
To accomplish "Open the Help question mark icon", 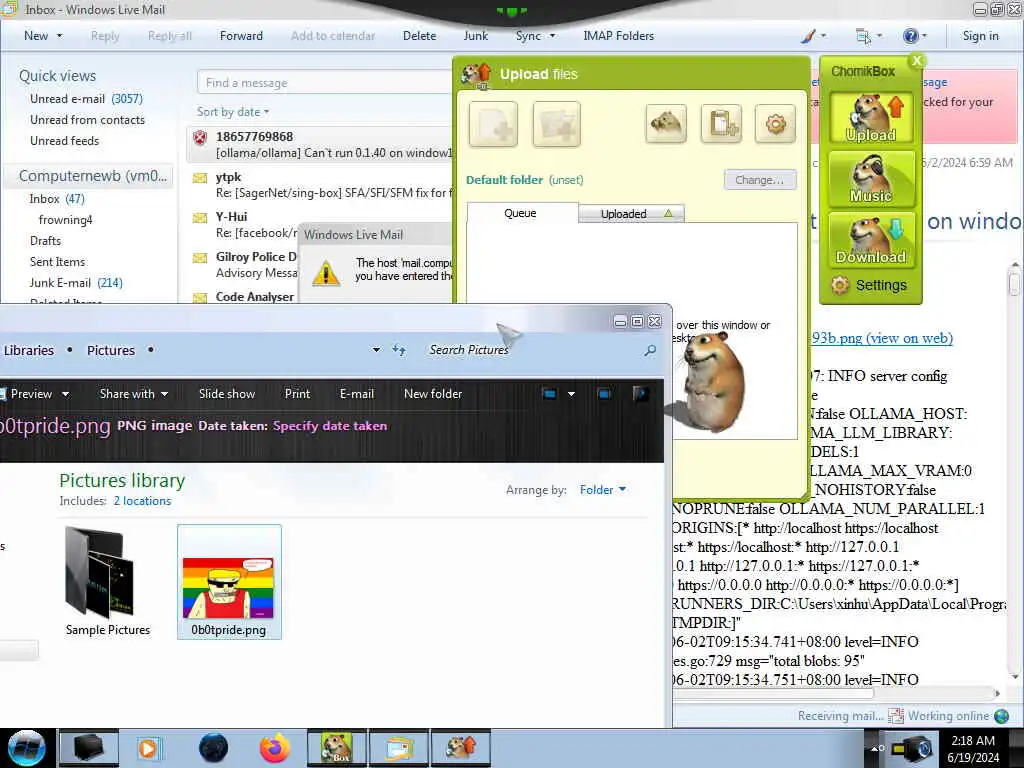I will coord(910,36).
